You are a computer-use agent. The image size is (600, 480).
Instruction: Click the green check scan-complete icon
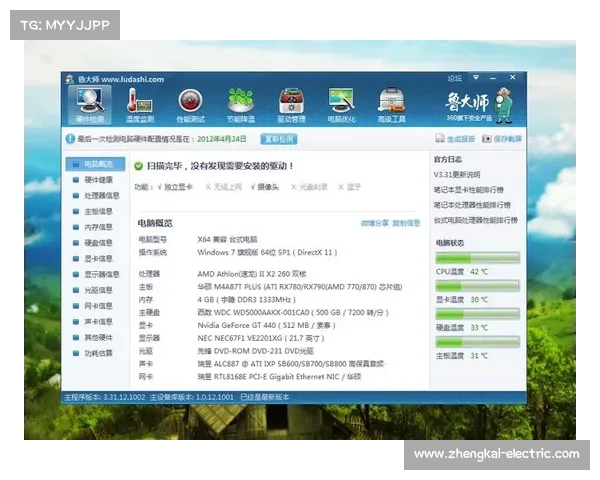[x=138, y=166]
